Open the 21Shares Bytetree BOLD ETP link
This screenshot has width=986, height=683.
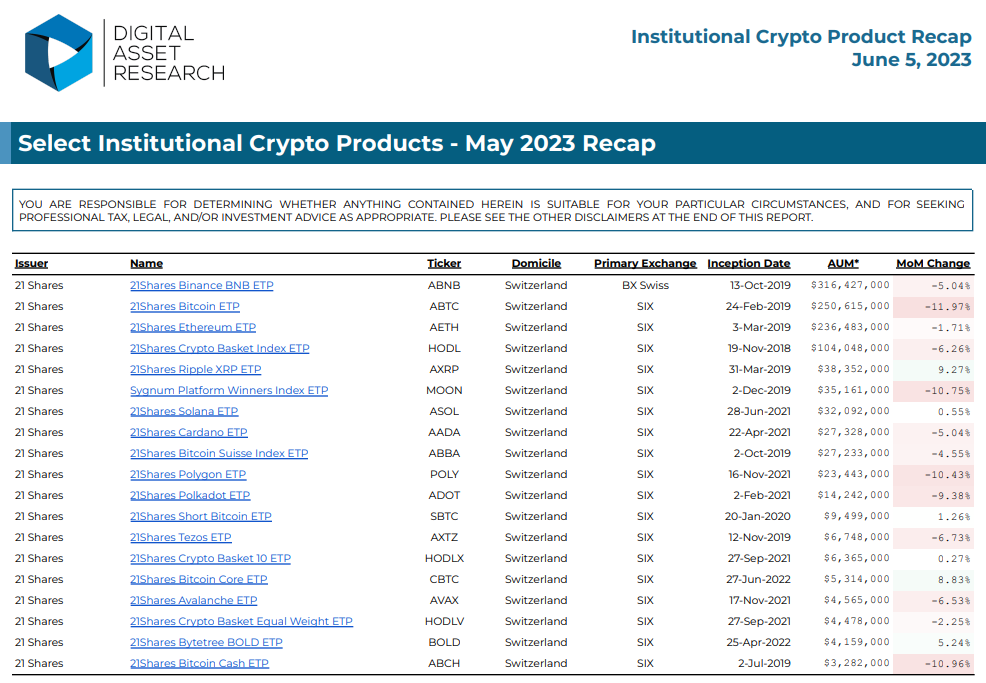pos(206,642)
